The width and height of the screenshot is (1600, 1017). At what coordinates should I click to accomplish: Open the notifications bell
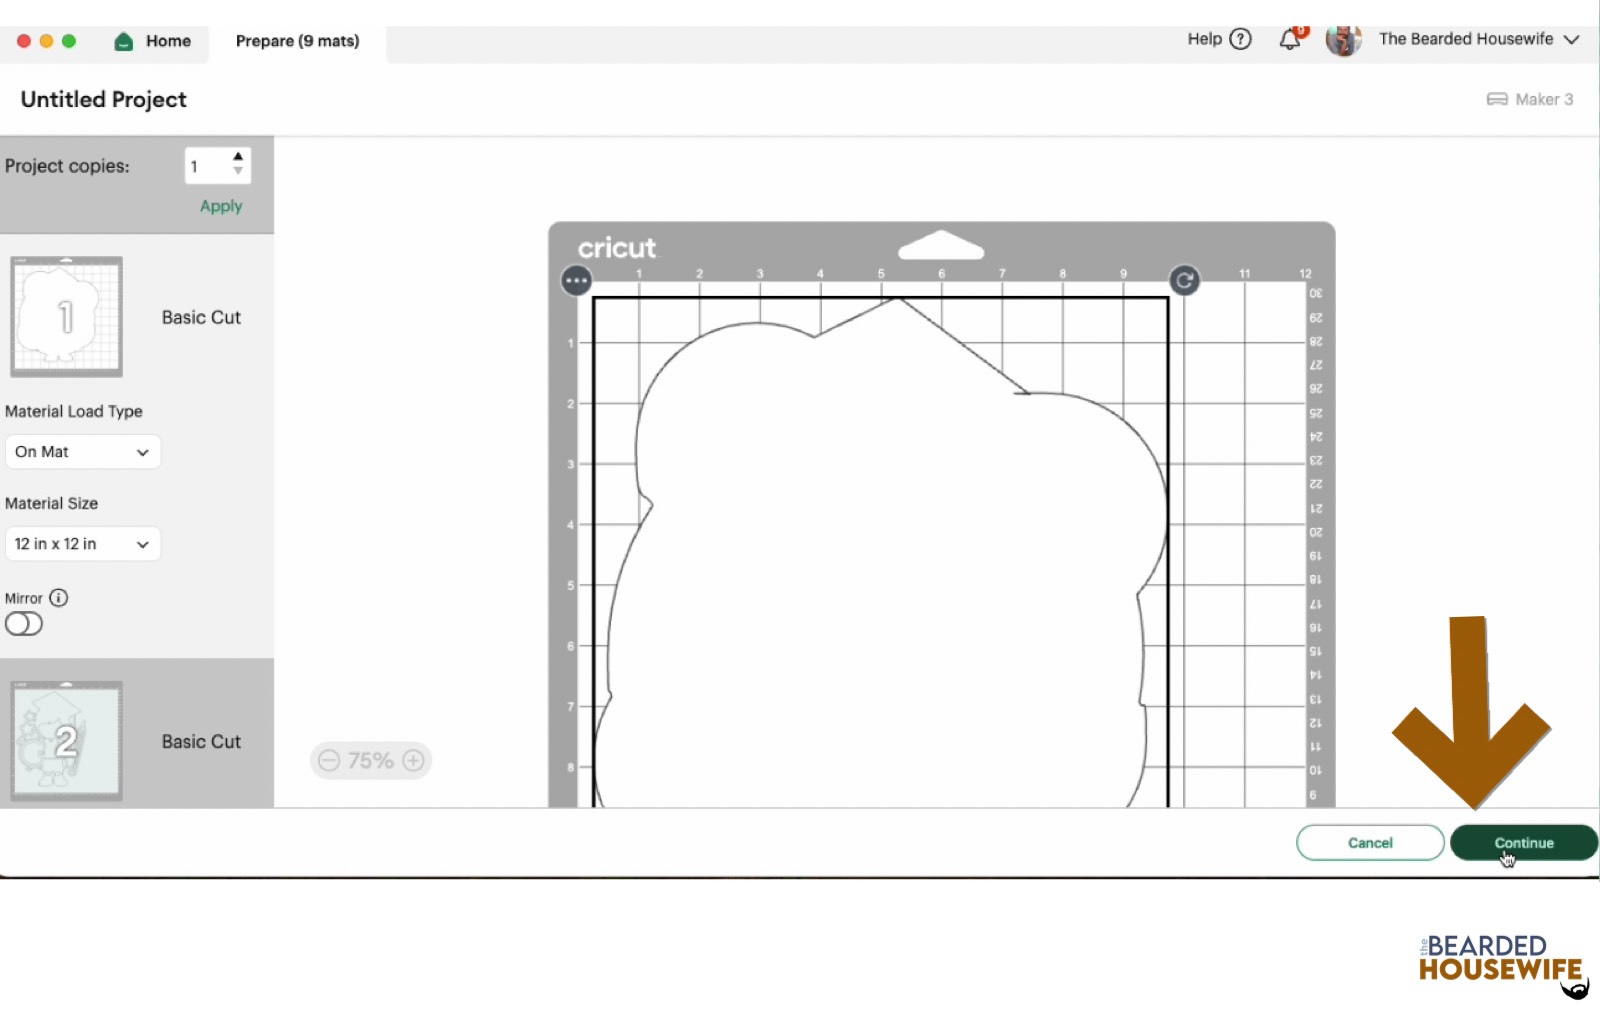(x=1290, y=40)
